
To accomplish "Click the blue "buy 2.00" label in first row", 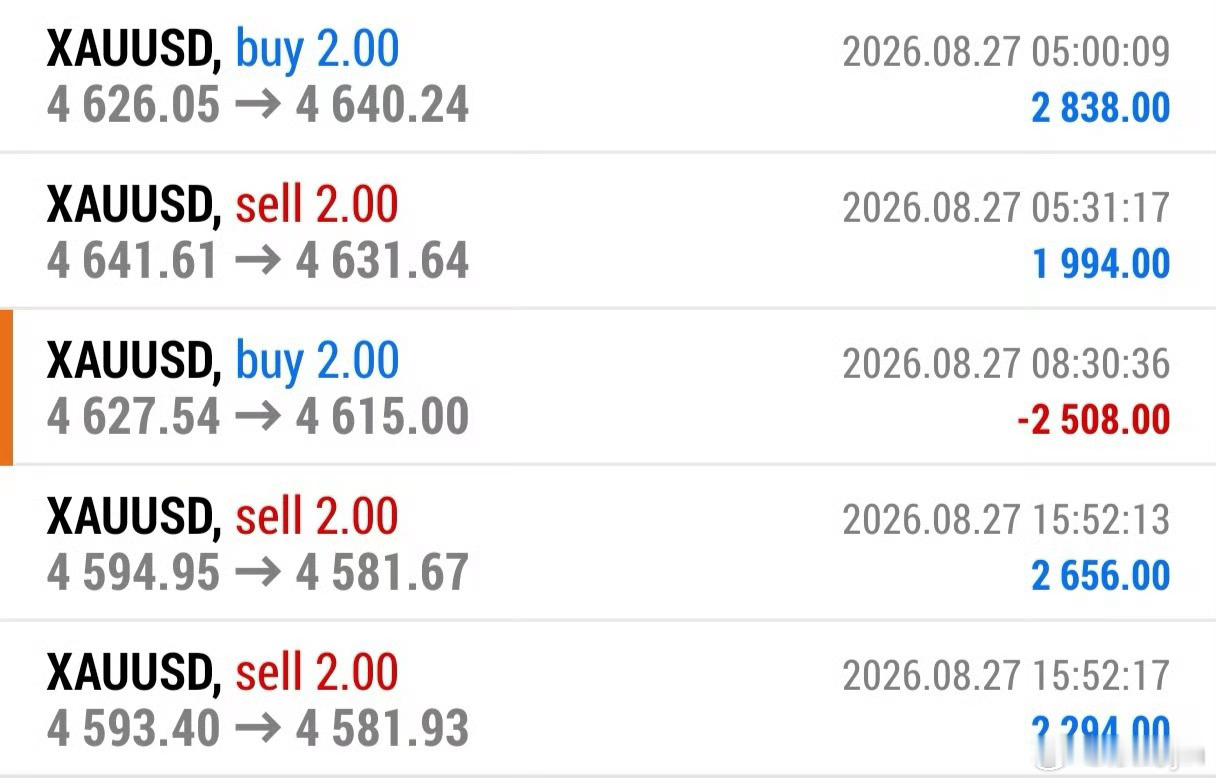I will [317, 49].
